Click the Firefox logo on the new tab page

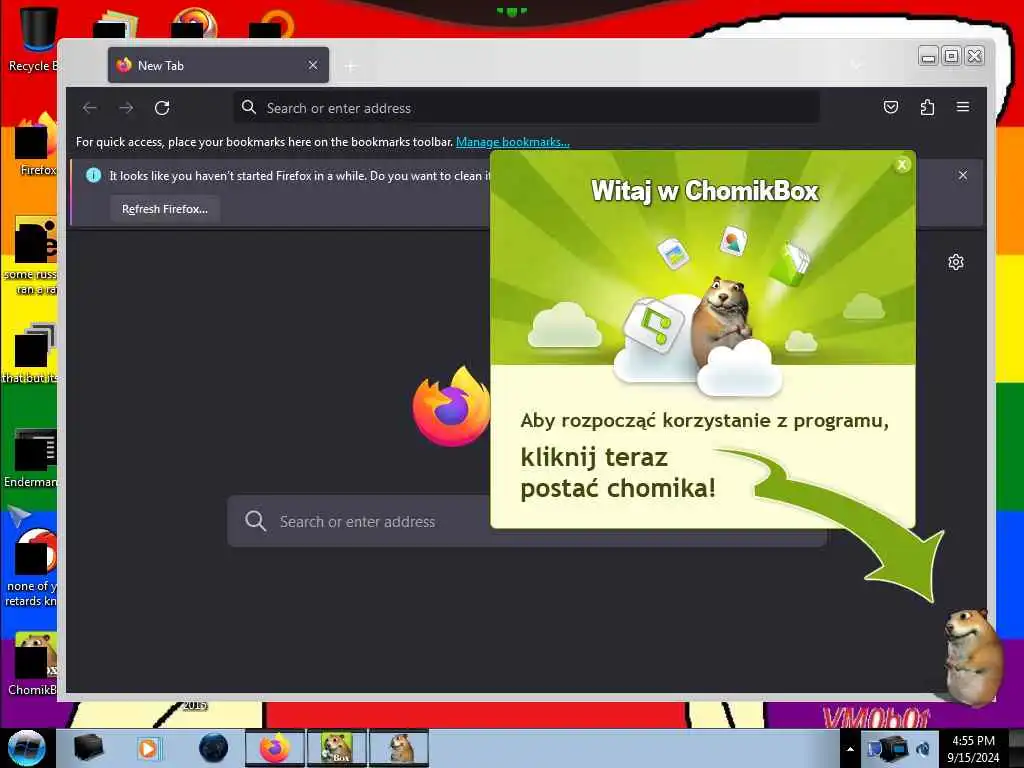pos(451,408)
